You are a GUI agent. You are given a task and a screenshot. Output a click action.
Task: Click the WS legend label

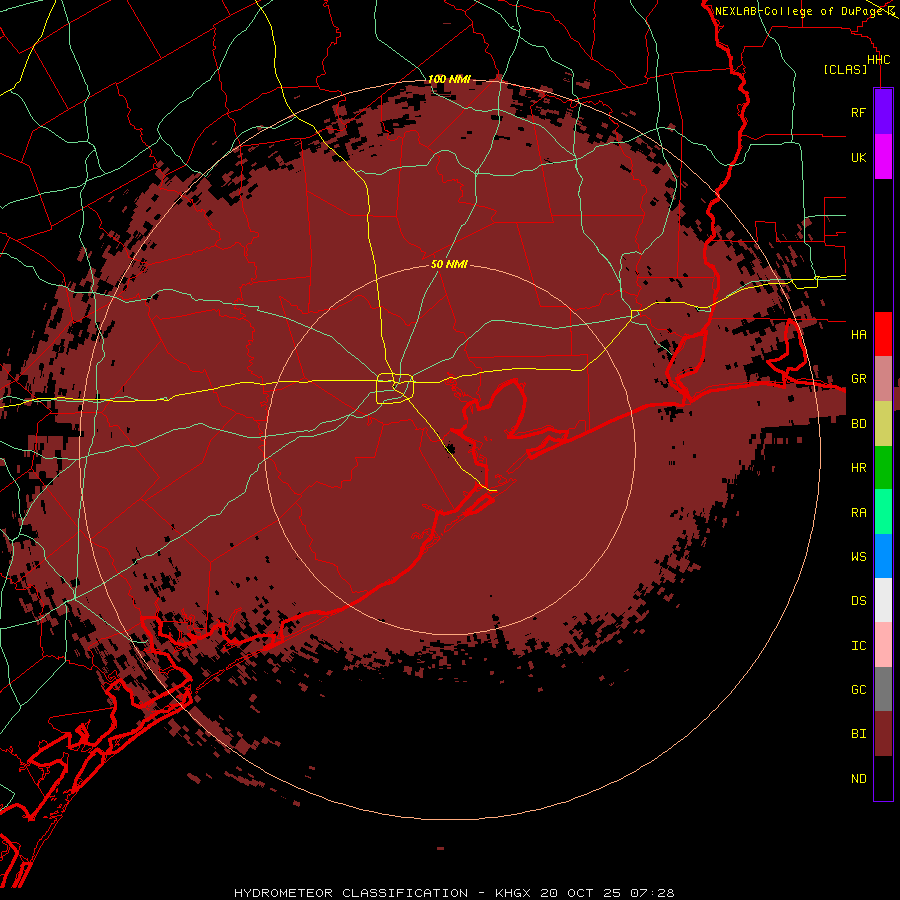858,556
